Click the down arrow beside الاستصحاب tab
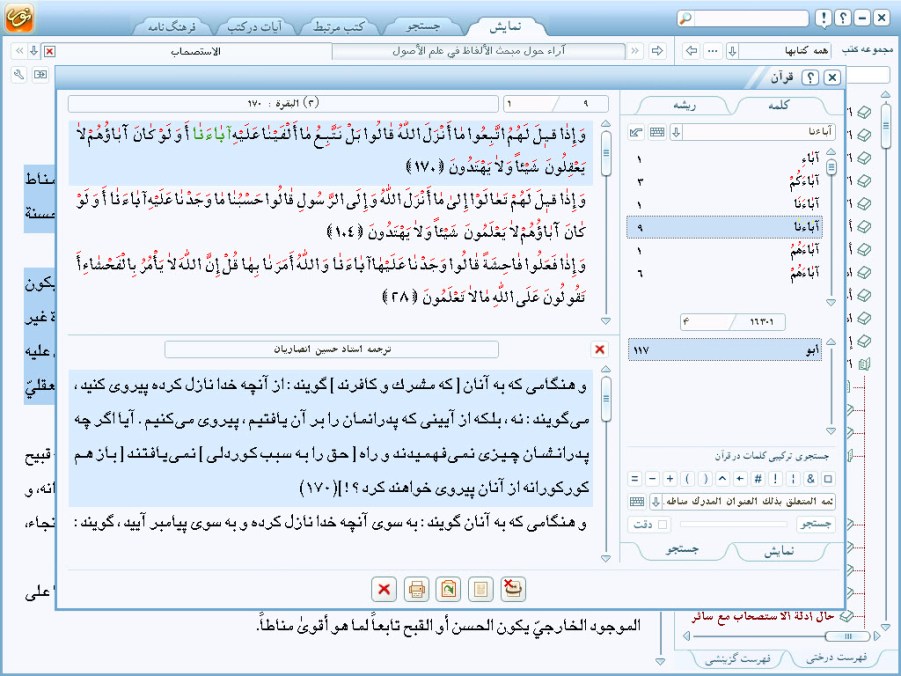Image resolution: width=901 pixels, height=676 pixels. (x=34, y=51)
